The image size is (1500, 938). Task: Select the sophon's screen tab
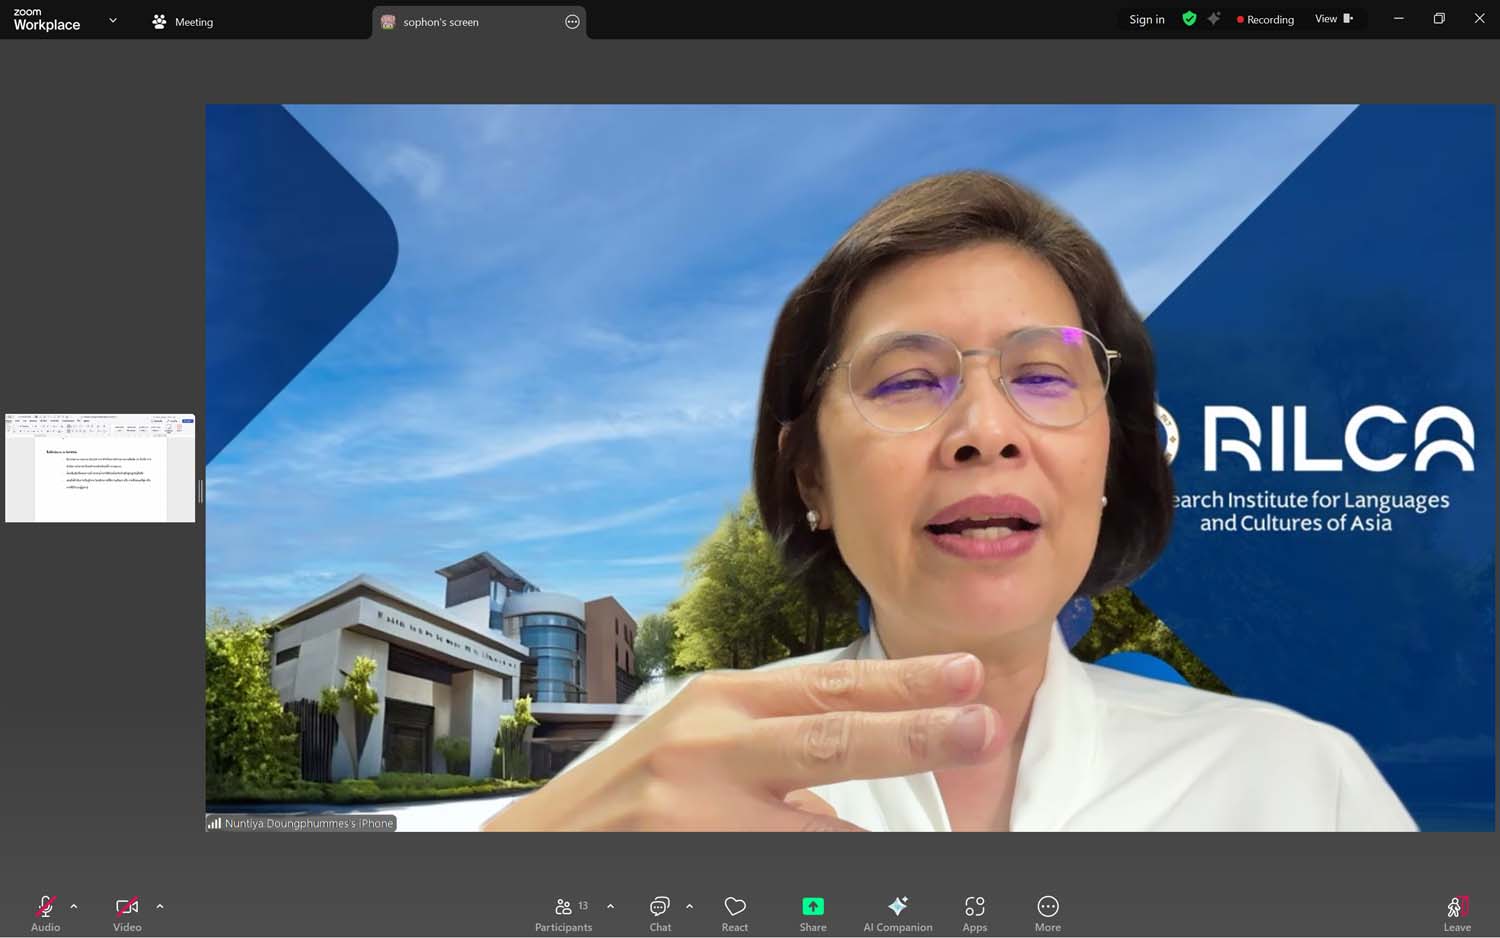(x=441, y=22)
